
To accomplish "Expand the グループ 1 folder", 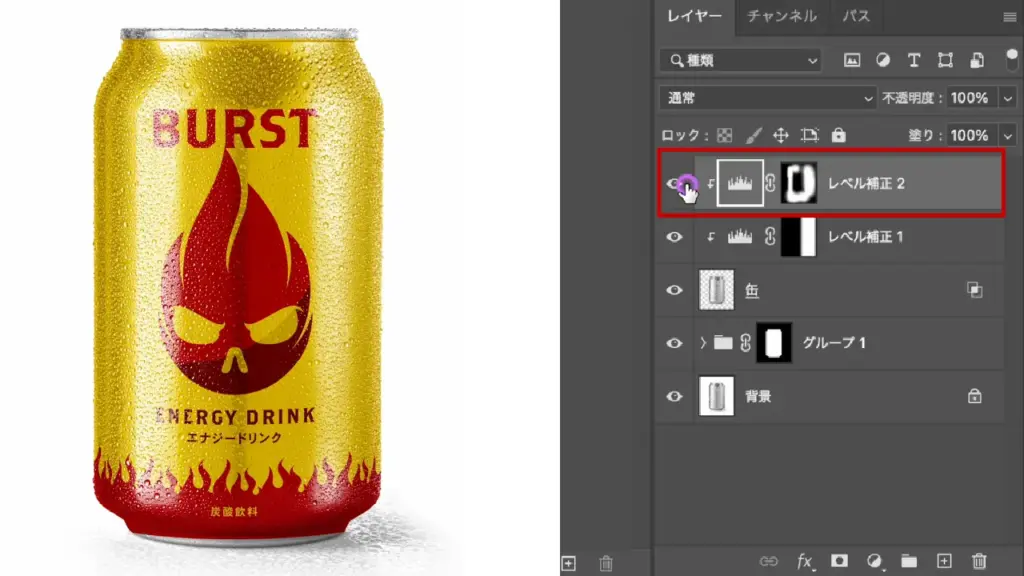I will point(703,343).
